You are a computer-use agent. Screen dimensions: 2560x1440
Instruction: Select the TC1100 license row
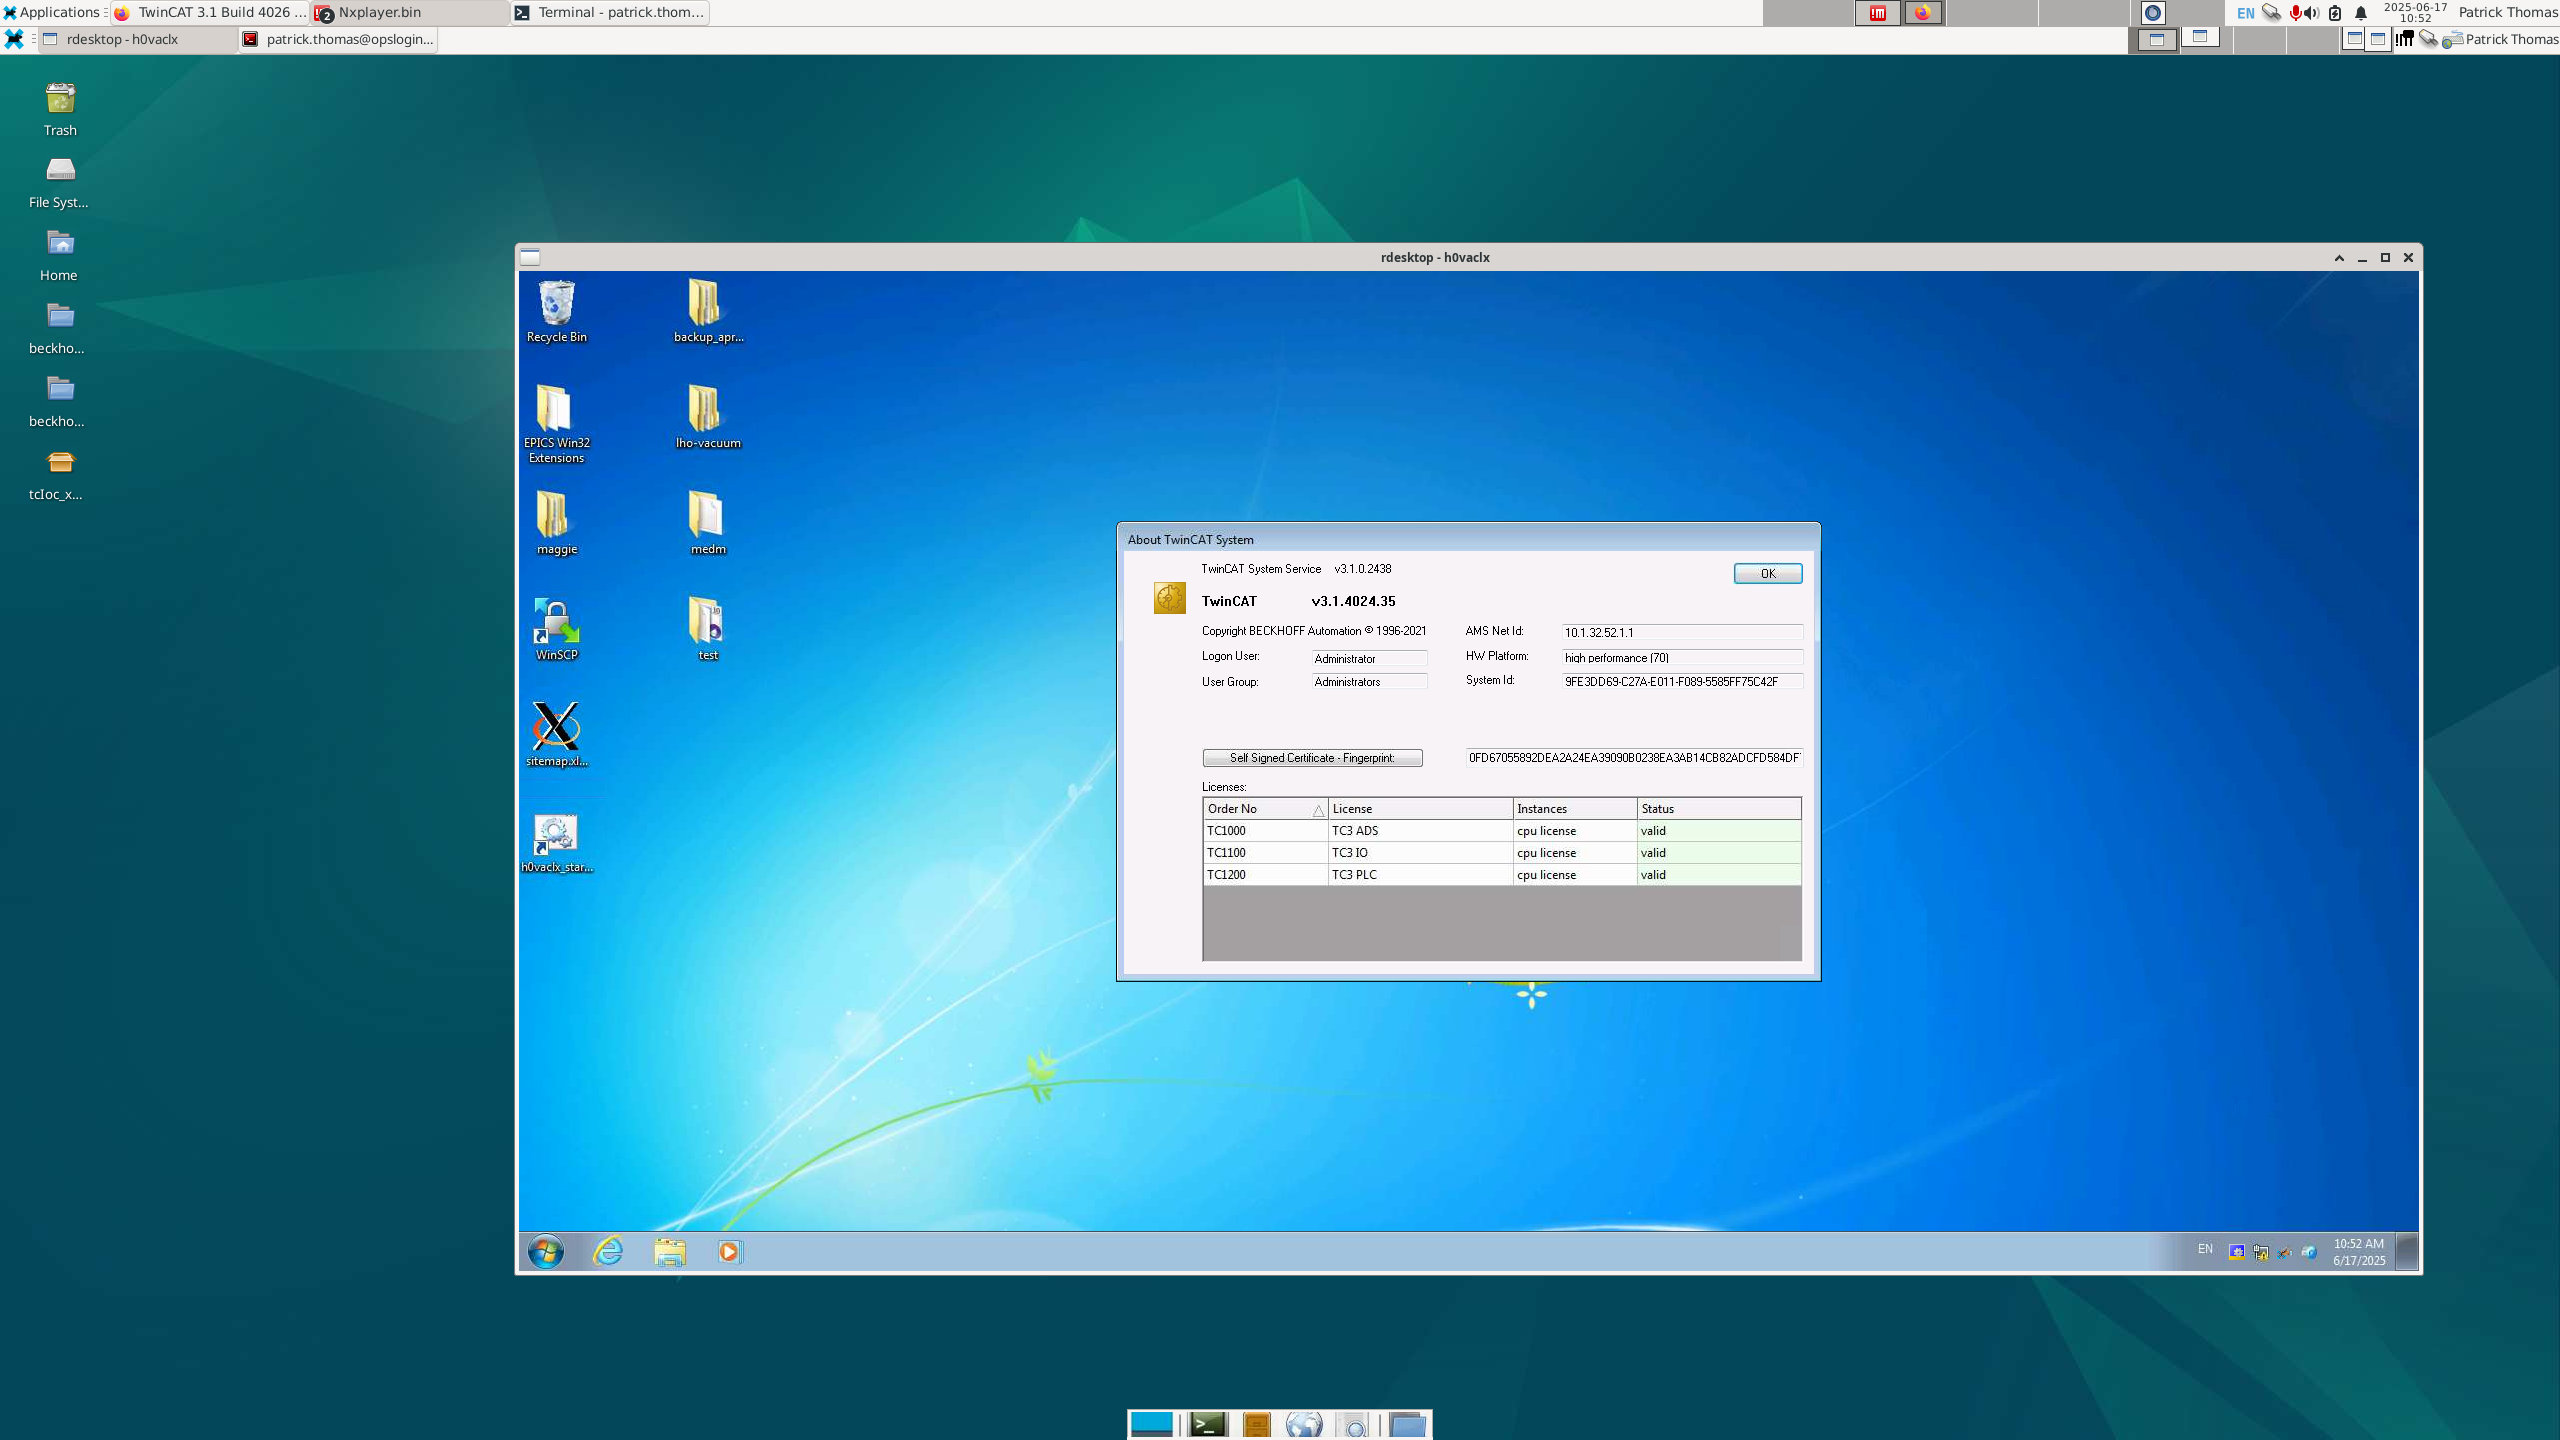point(1502,853)
